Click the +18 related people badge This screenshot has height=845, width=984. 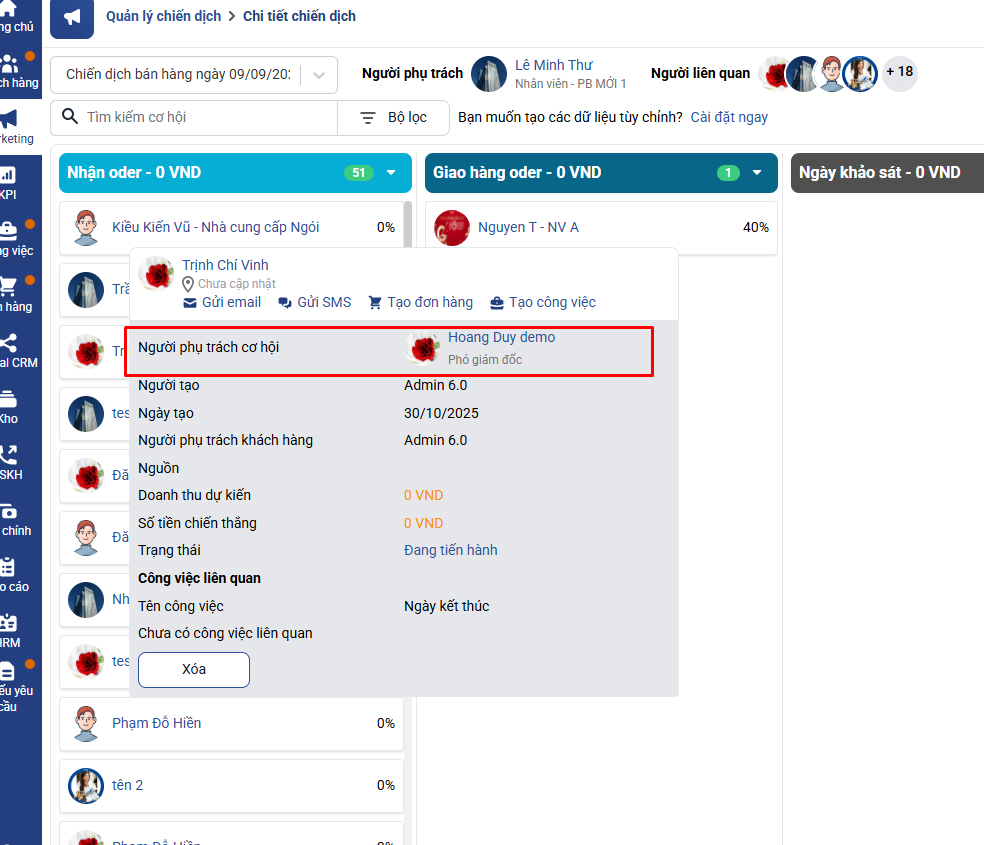899,72
